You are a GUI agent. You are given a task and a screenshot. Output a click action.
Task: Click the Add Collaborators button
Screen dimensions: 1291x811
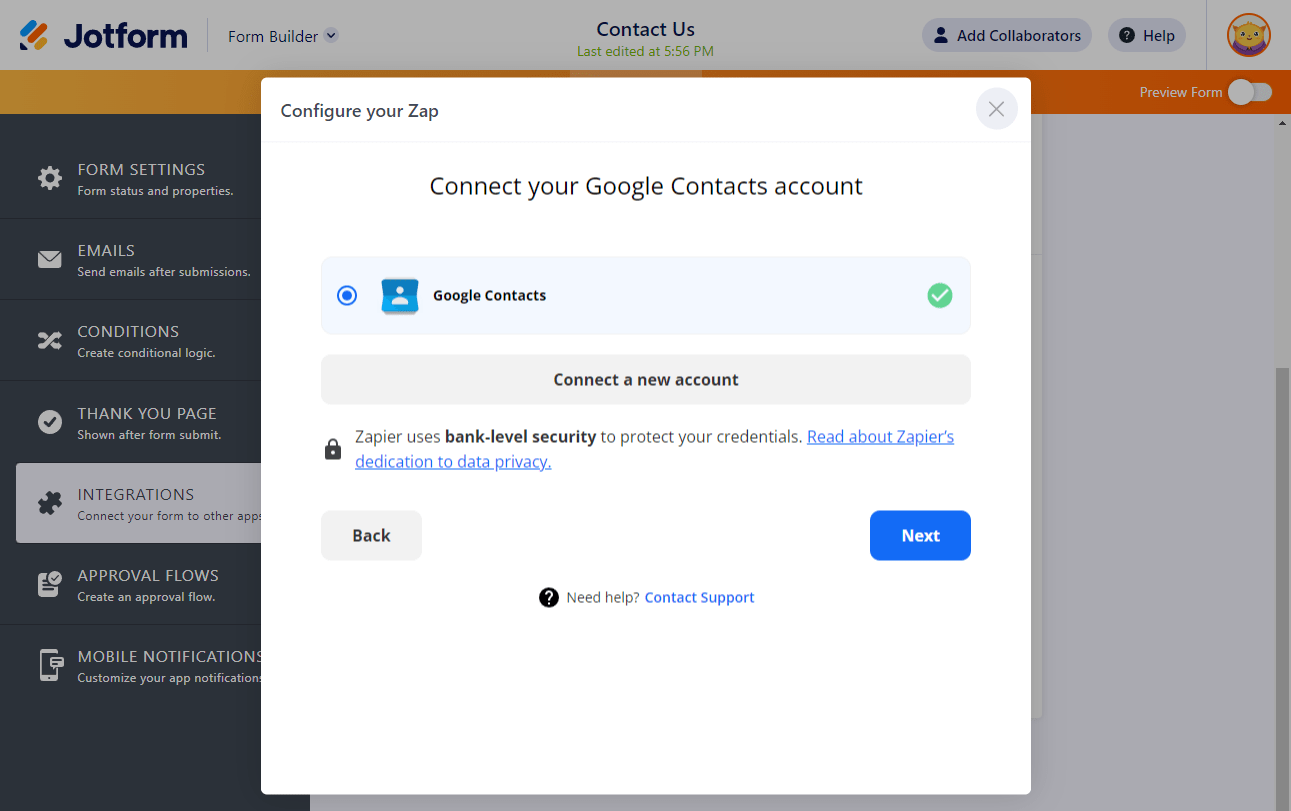pos(1006,36)
